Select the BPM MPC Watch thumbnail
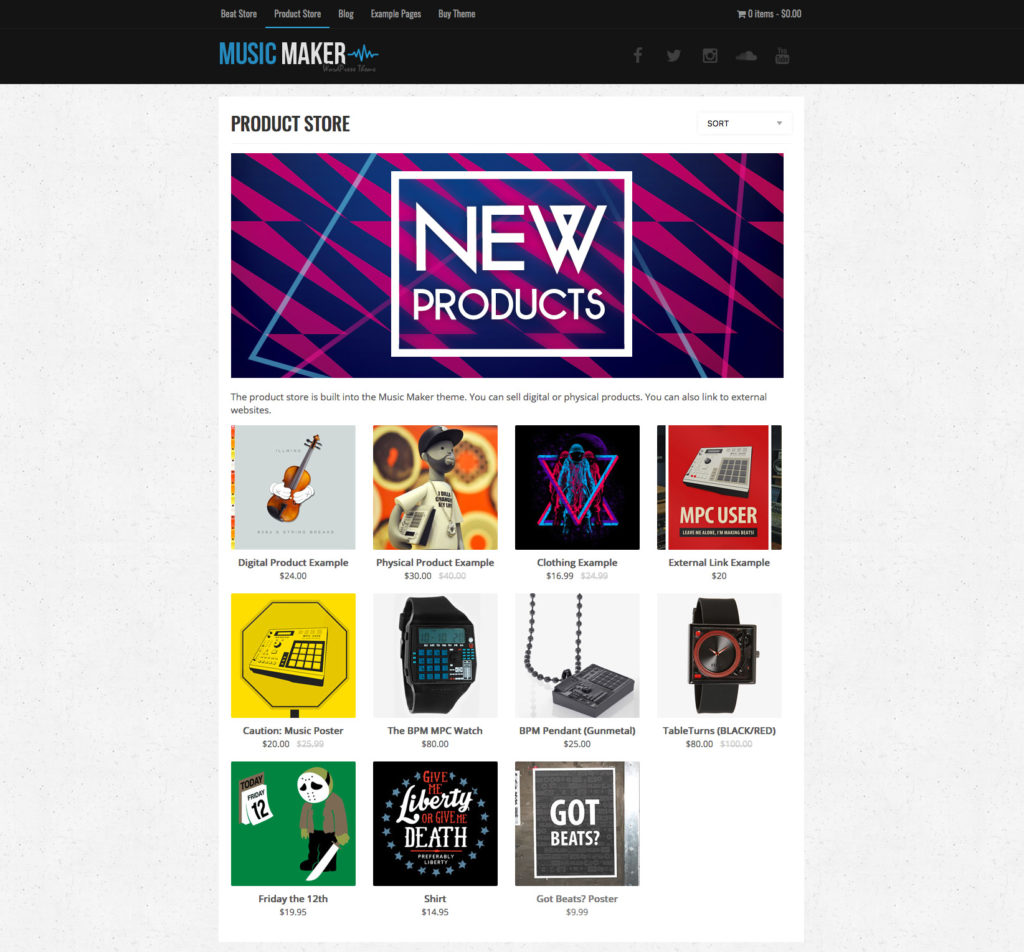This screenshot has width=1024, height=952. click(x=435, y=656)
